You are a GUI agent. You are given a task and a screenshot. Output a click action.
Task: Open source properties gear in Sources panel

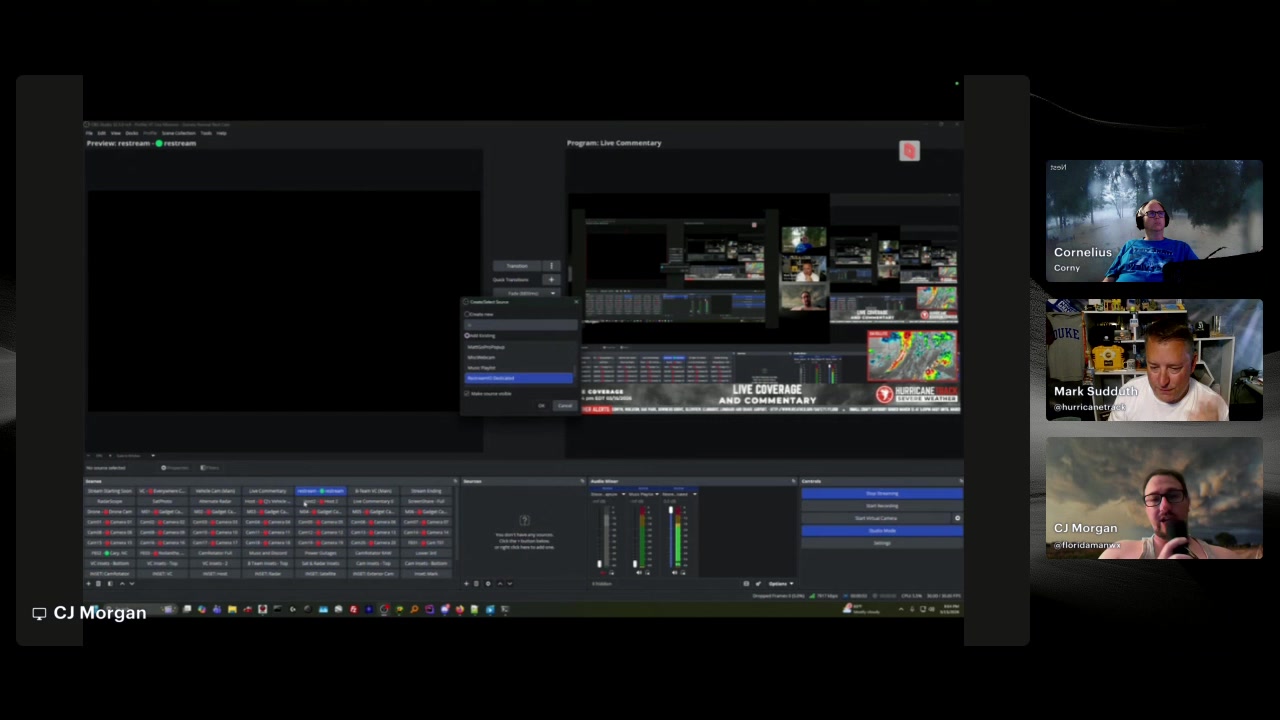pyautogui.click(x=488, y=583)
